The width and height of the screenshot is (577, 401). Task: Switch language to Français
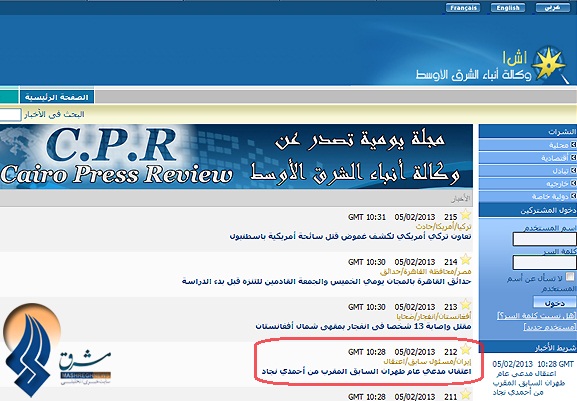[463, 8]
